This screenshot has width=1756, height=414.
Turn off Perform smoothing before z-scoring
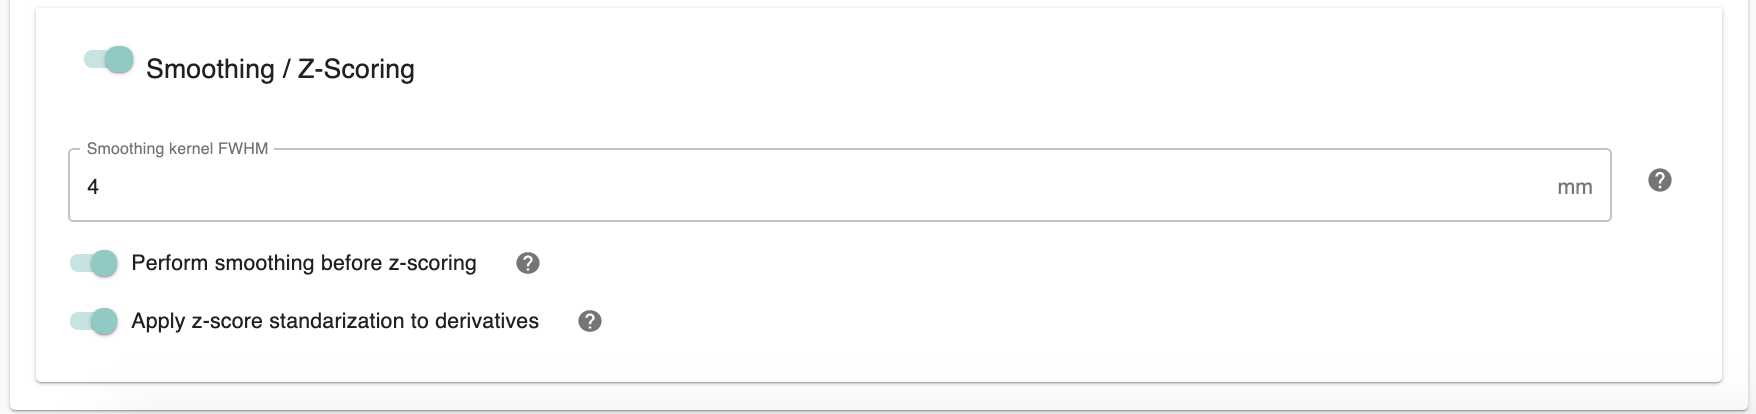[x=94, y=263]
